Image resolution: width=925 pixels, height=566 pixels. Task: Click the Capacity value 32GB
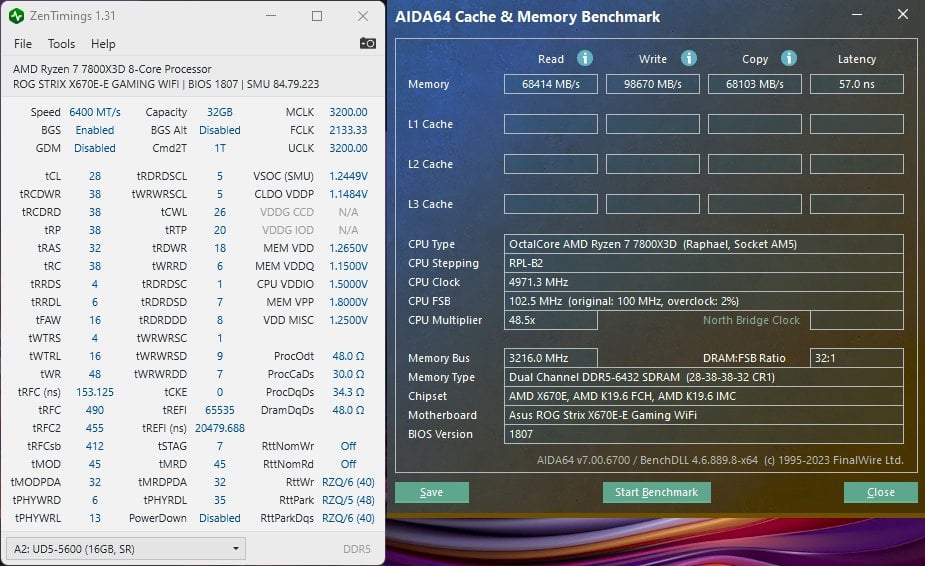click(x=219, y=112)
